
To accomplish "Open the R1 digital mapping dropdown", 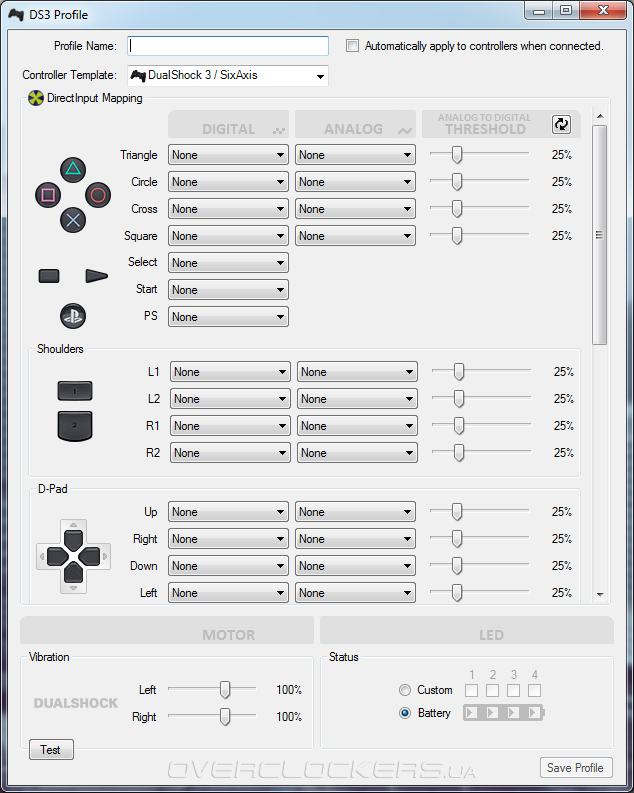I will tap(231, 426).
